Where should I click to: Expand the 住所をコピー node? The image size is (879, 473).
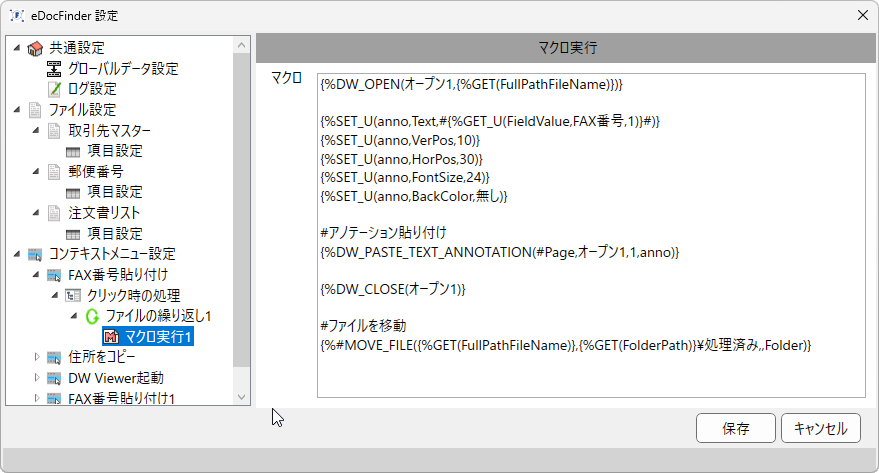pyautogui.click(x=37, y=357)
